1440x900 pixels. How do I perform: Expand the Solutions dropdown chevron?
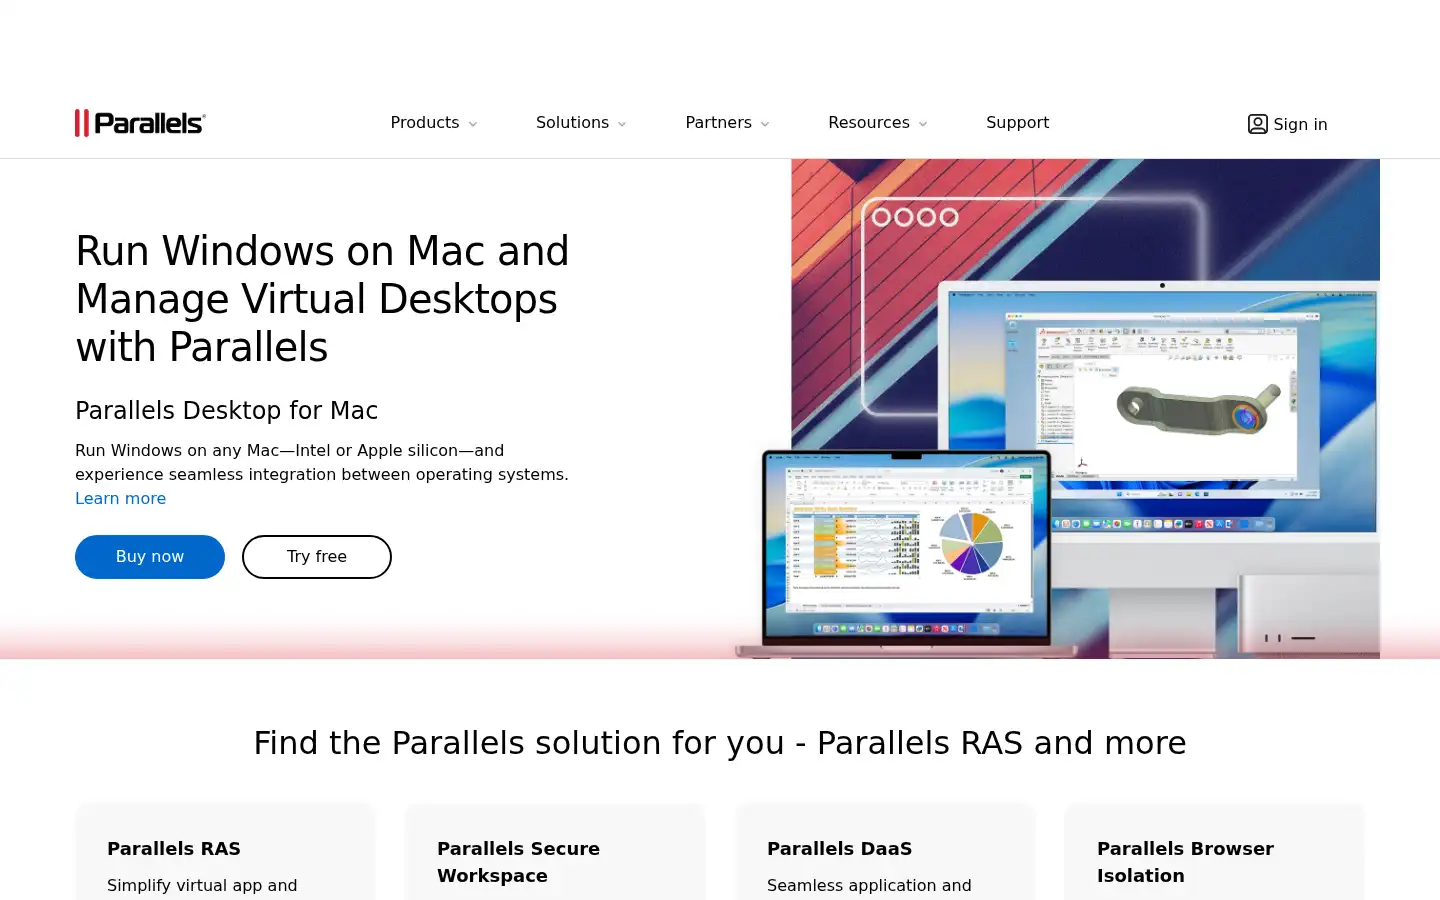coord(622,124)
